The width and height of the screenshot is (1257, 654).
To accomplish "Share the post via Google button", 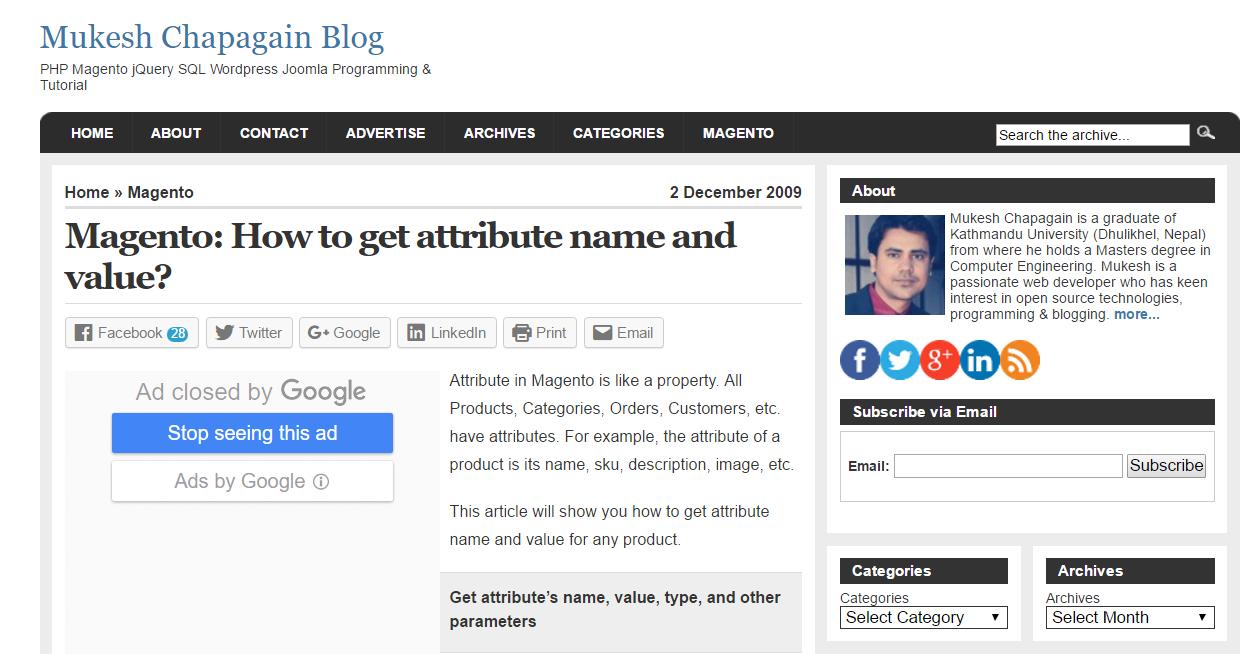I will point(344,333).
